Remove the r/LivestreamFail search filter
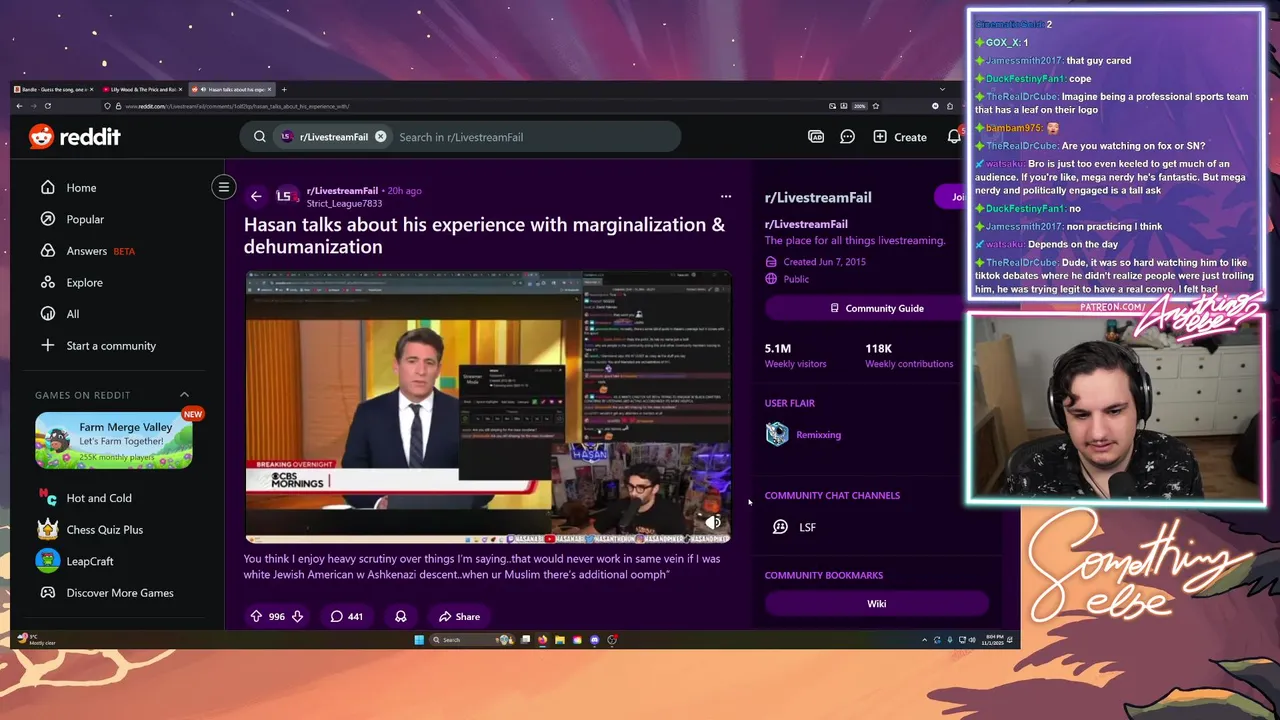This screenshot has height=720, width=1280. tap(380, 137)
